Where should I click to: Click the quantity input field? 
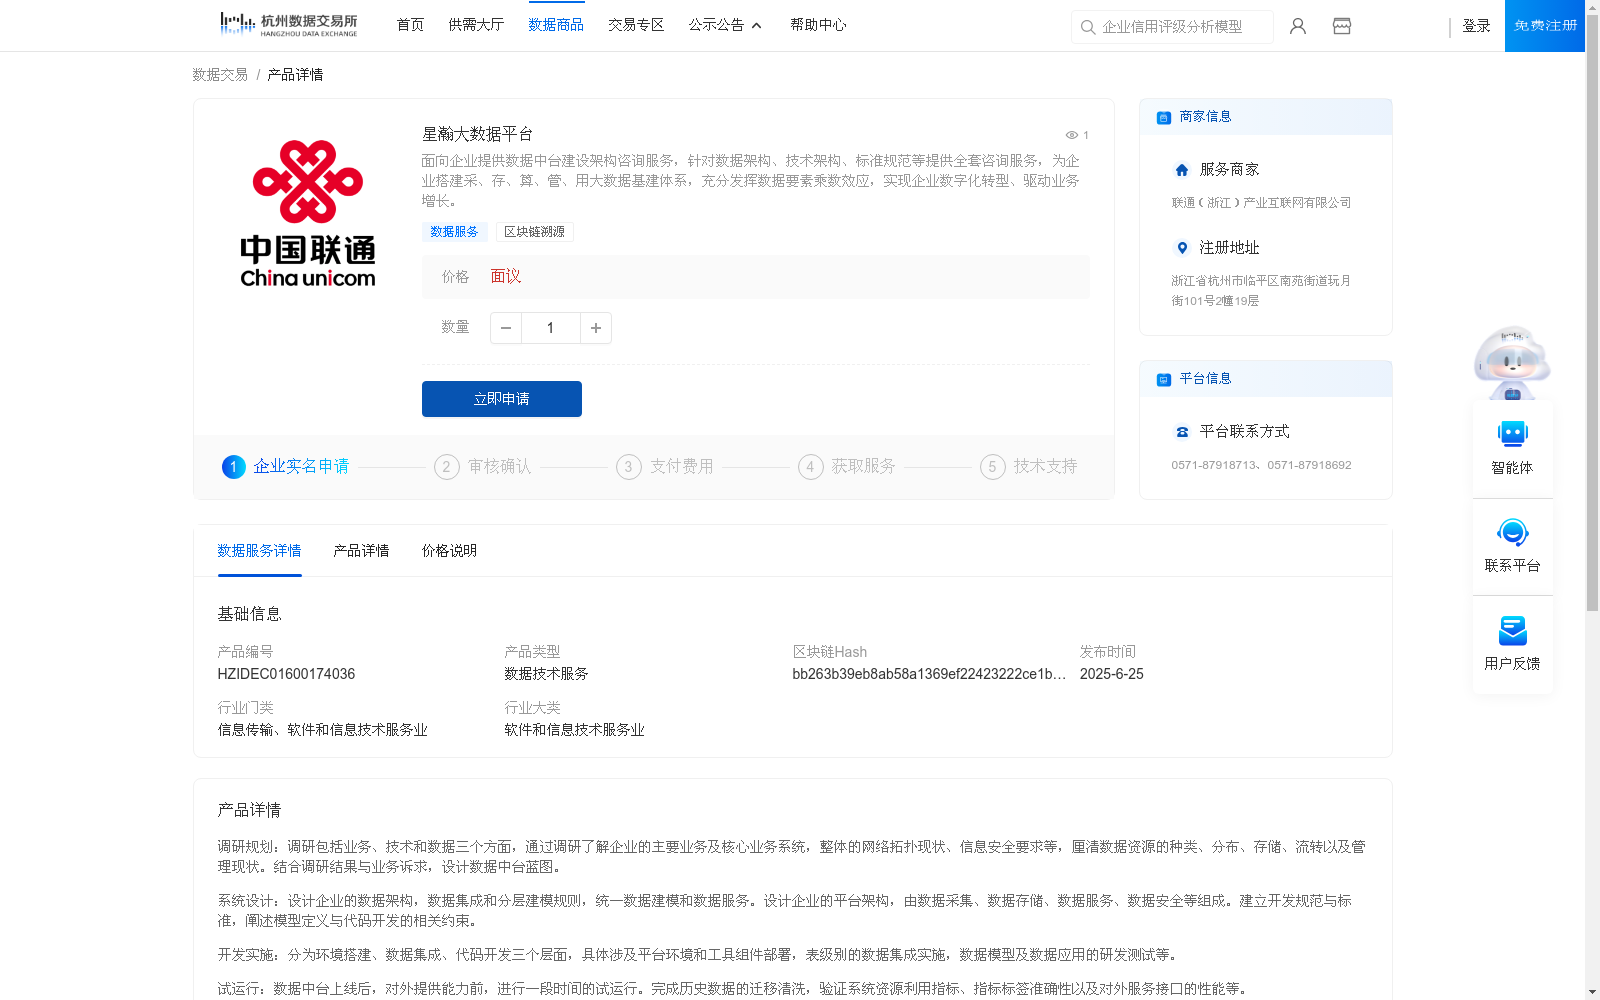tap(550, 328)
